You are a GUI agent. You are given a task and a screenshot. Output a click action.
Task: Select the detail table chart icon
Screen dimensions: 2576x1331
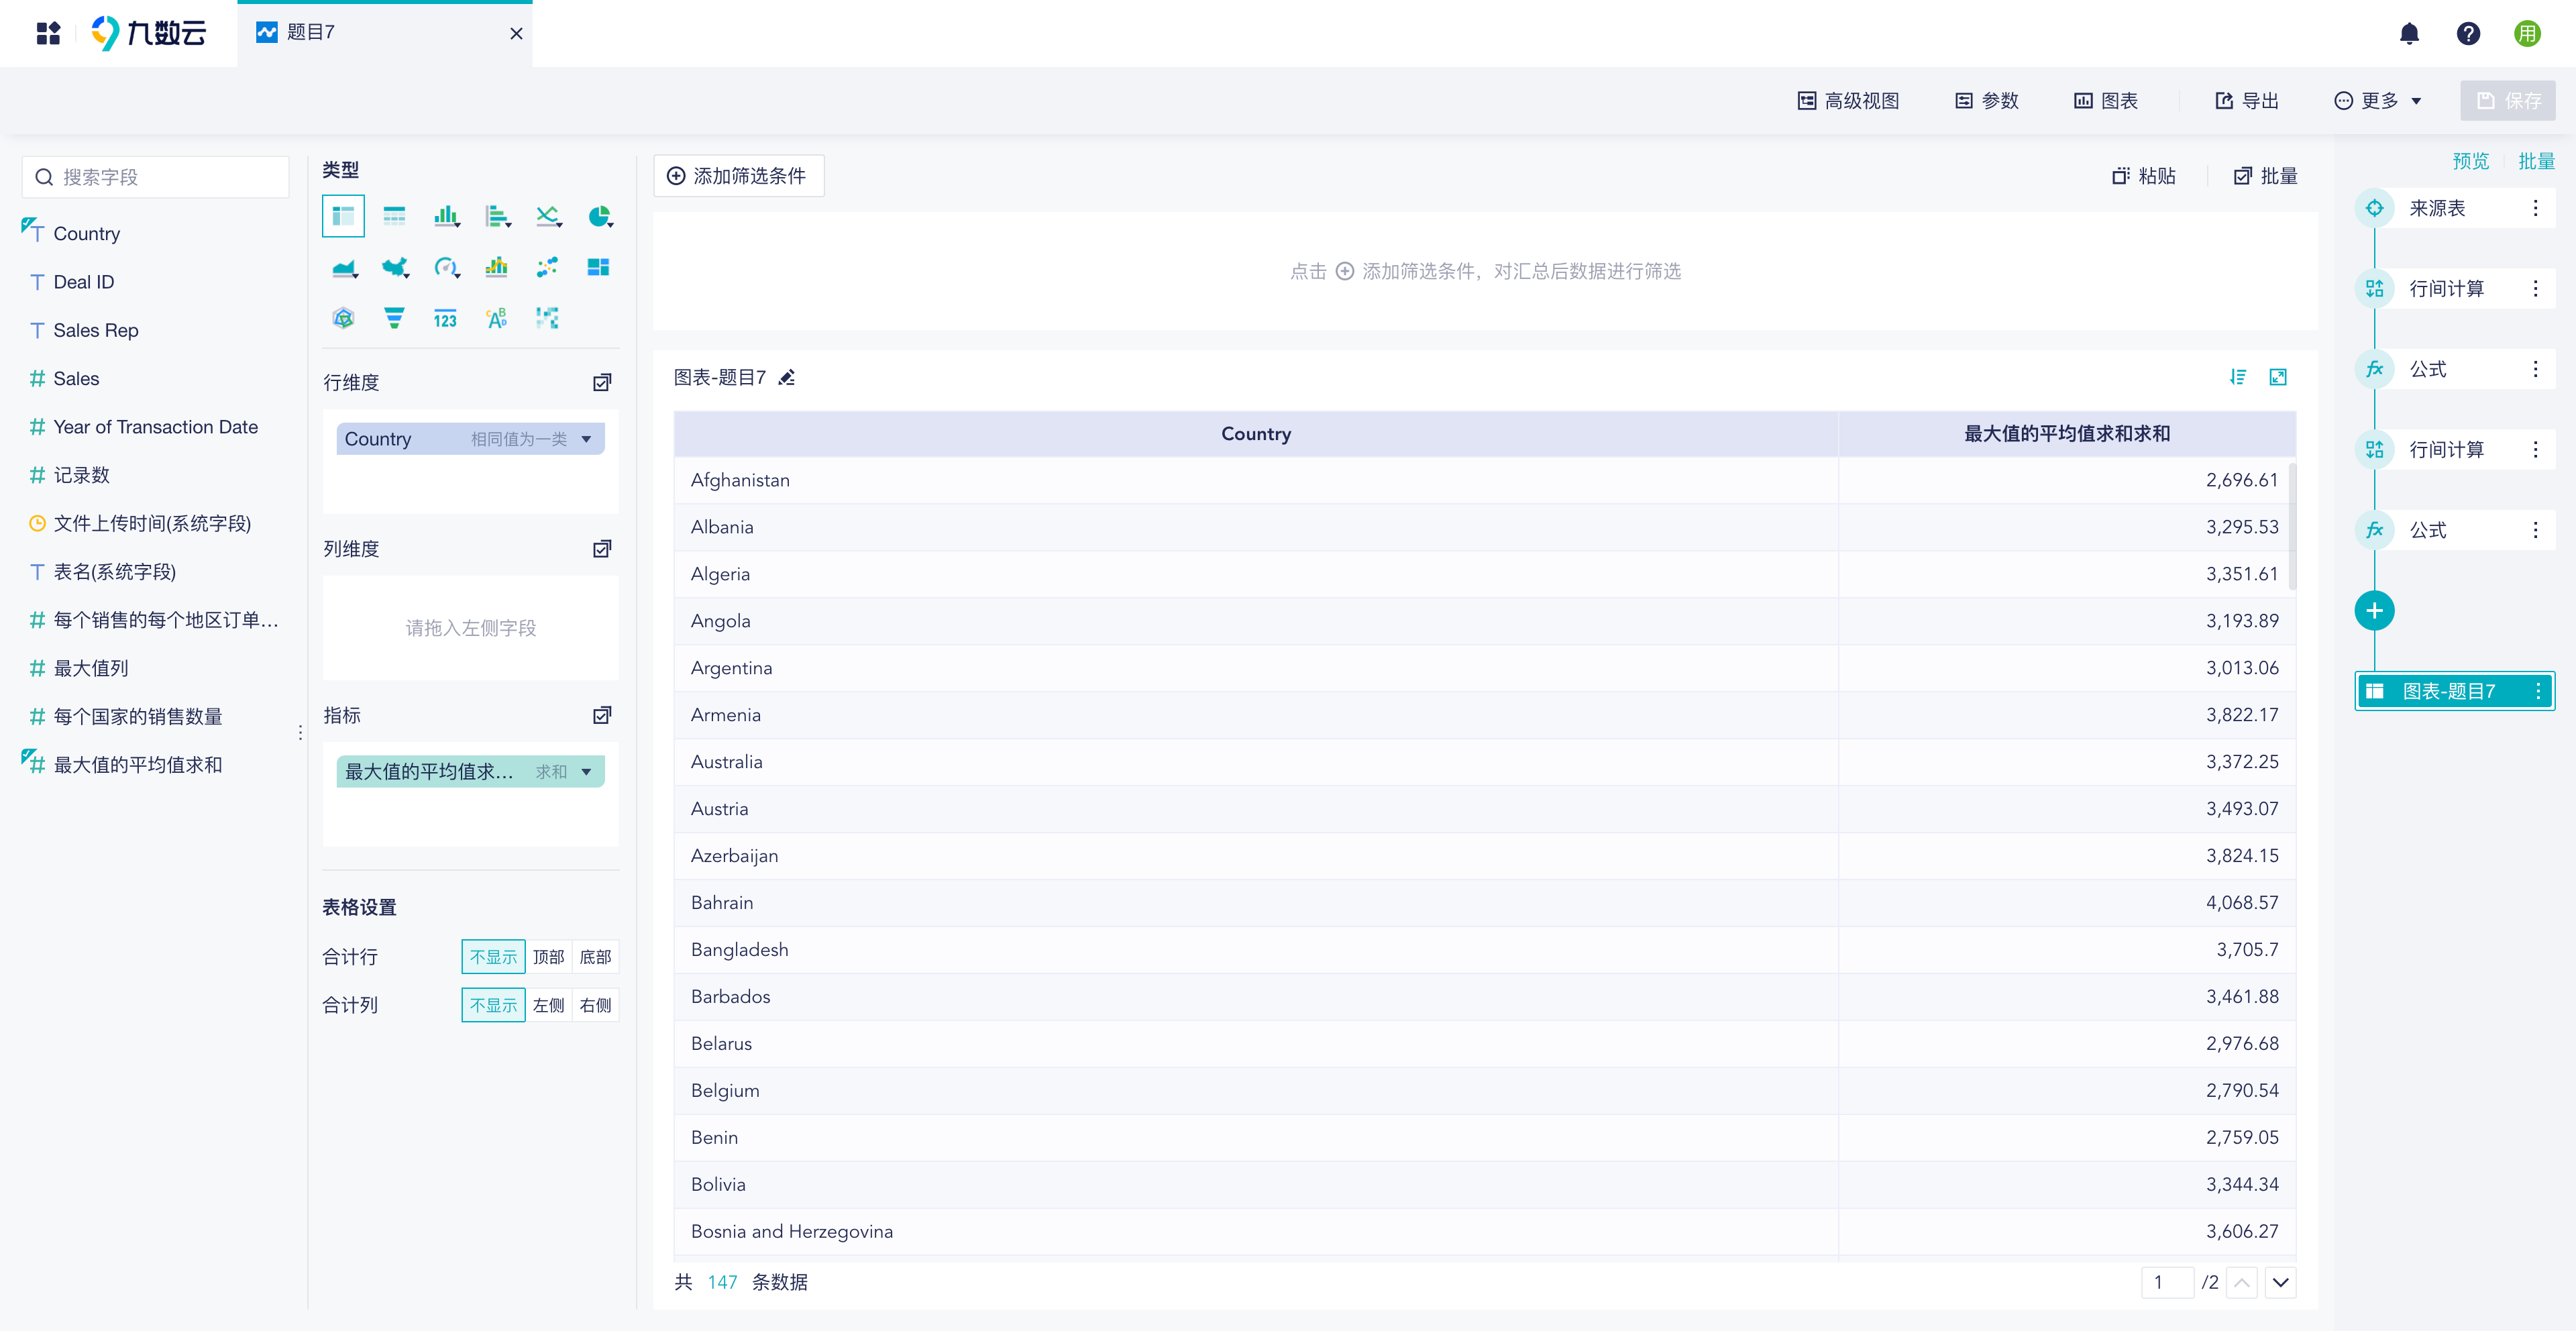coord(394,216)
